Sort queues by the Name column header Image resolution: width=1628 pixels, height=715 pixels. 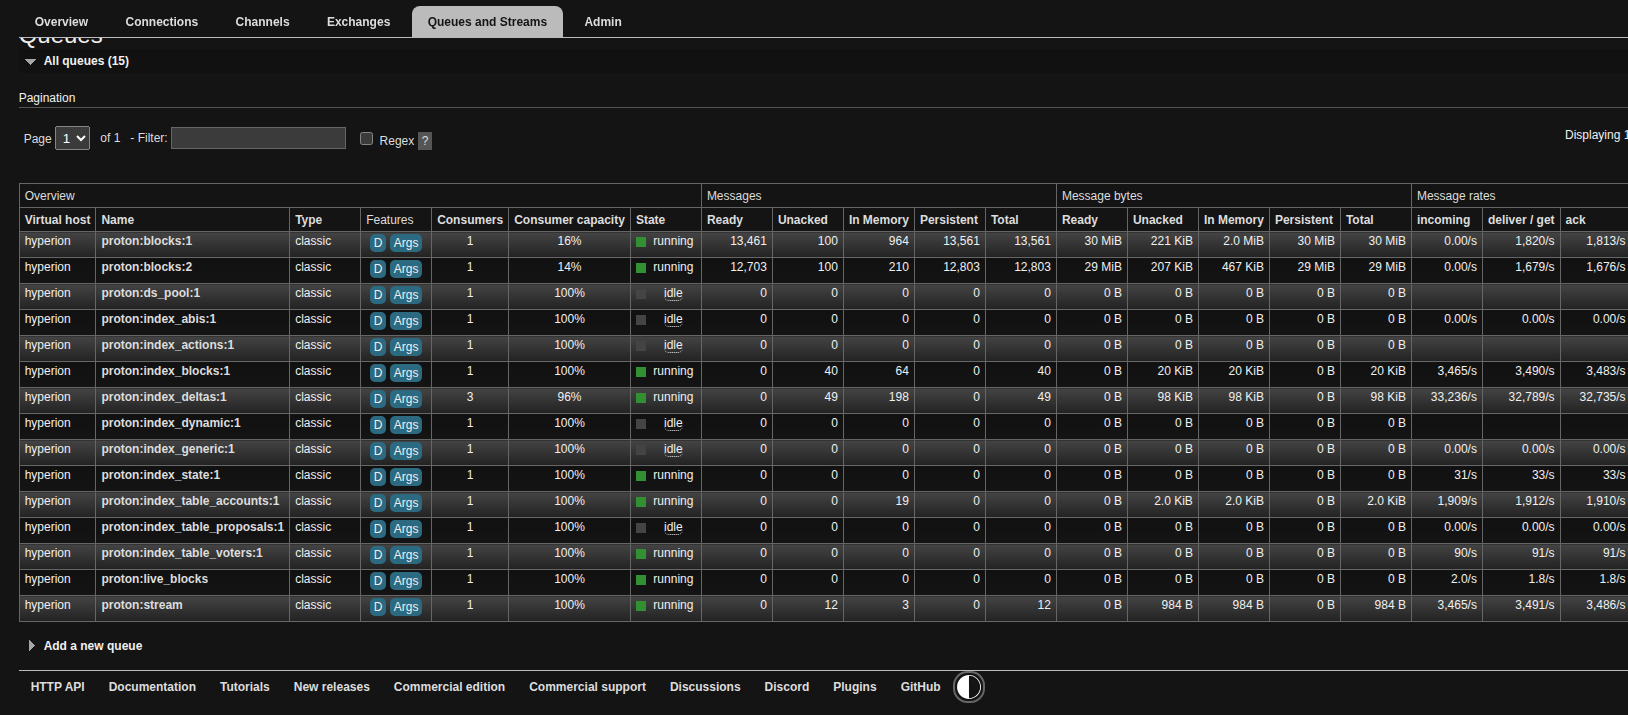(118, 220)
